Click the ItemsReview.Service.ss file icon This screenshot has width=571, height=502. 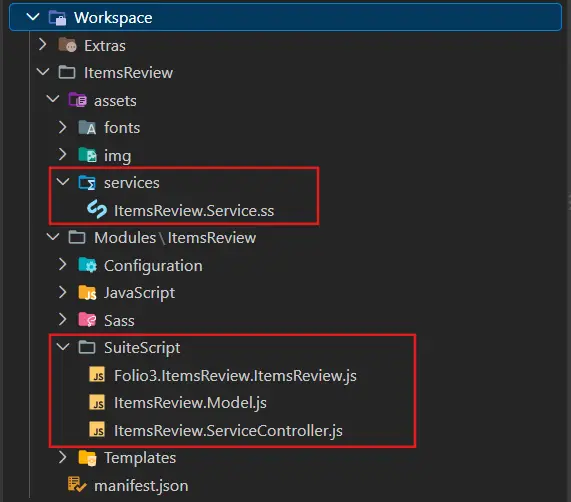[x=97, y=209]
